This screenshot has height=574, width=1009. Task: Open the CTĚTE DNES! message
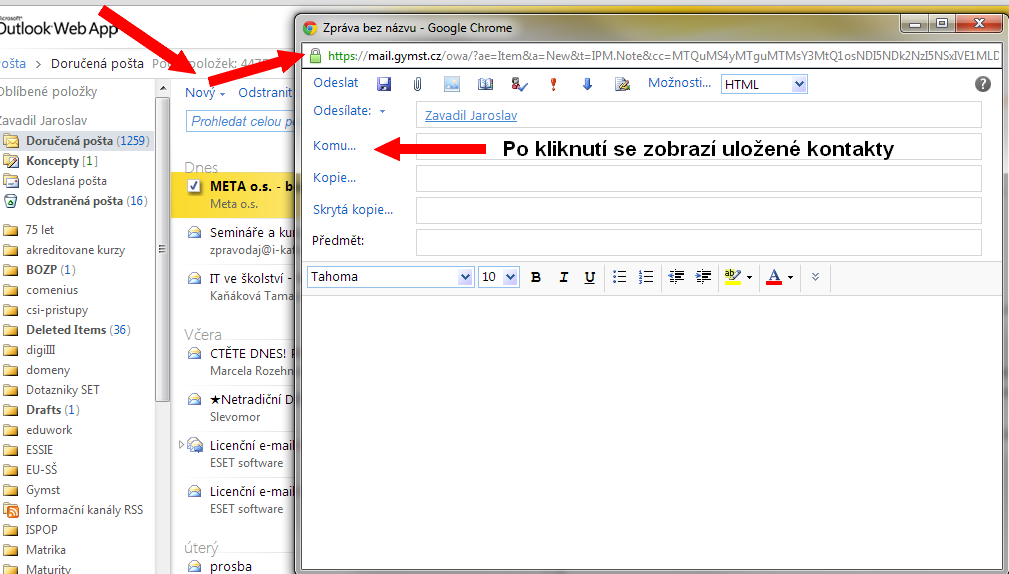point(234,362)
